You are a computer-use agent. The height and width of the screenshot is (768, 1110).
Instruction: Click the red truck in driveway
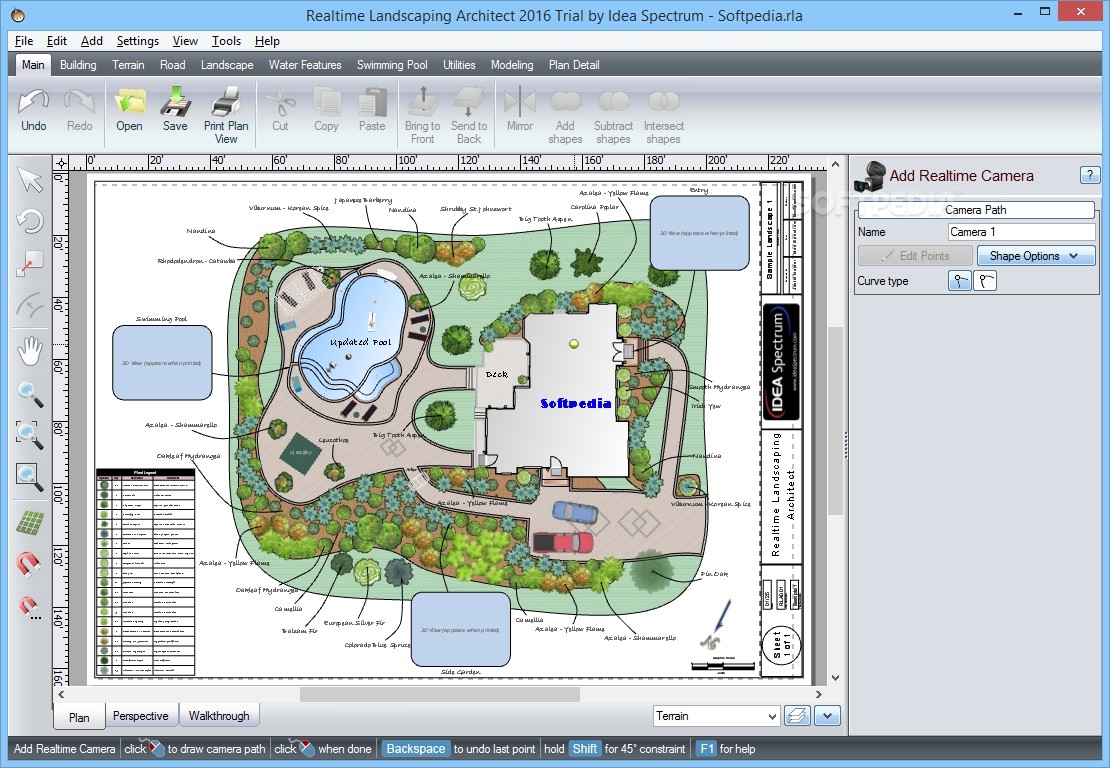563,542
